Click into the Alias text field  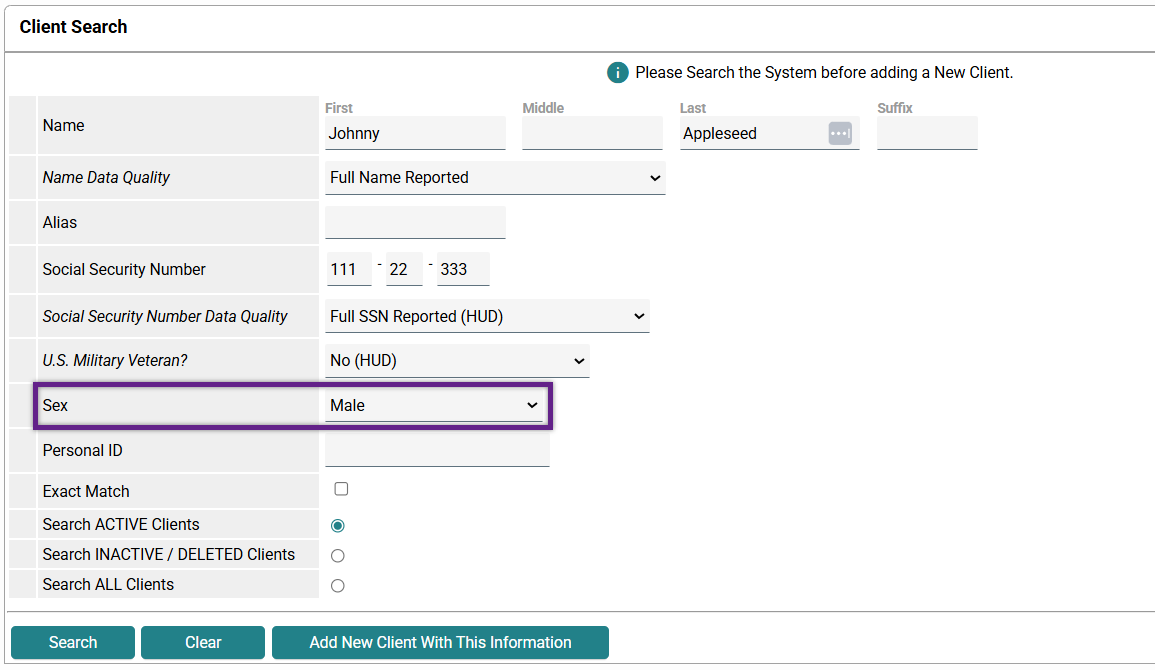coord(415,222)
